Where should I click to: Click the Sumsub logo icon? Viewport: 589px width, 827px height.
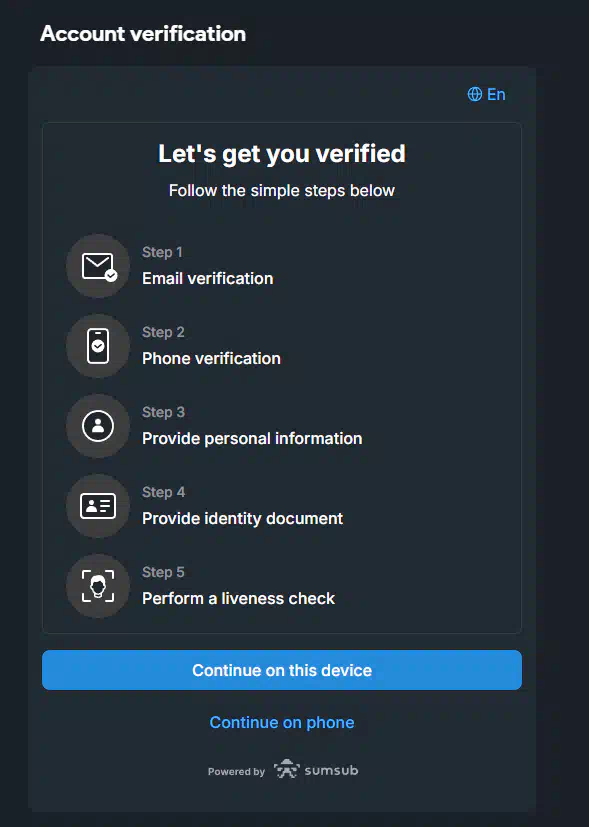[x=287, y=770]
